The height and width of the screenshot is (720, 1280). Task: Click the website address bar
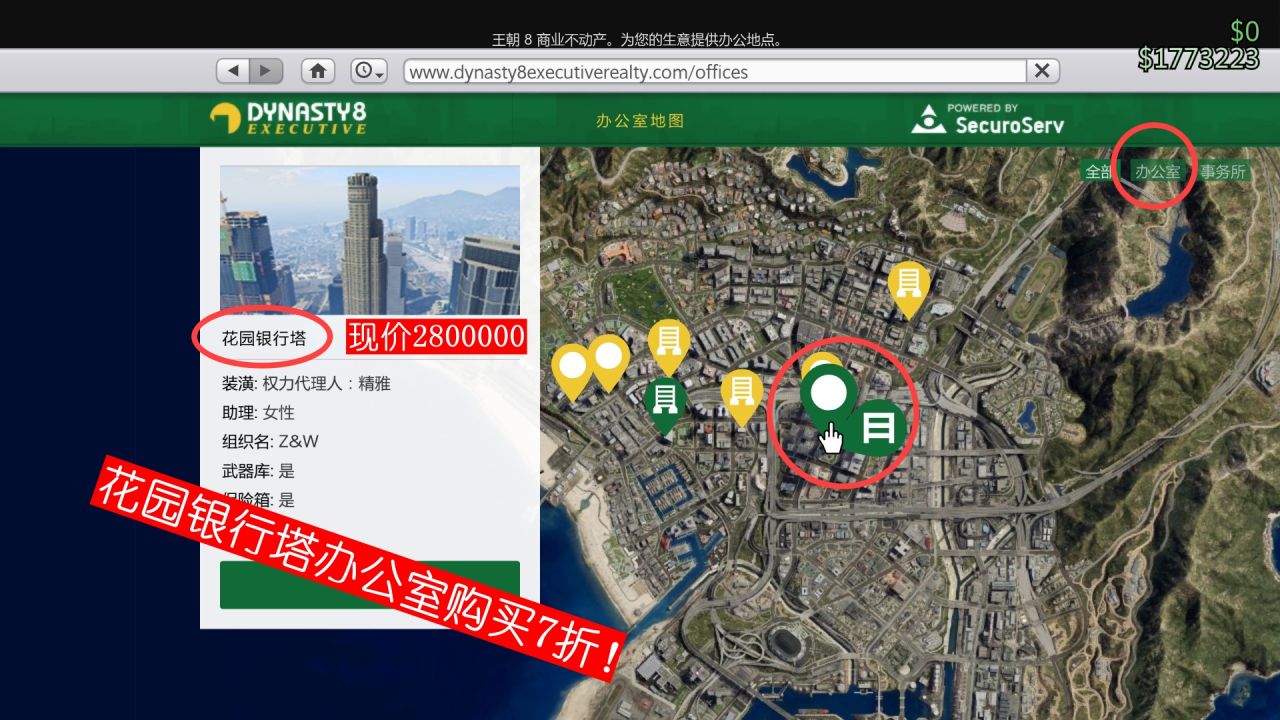[715, 71]
